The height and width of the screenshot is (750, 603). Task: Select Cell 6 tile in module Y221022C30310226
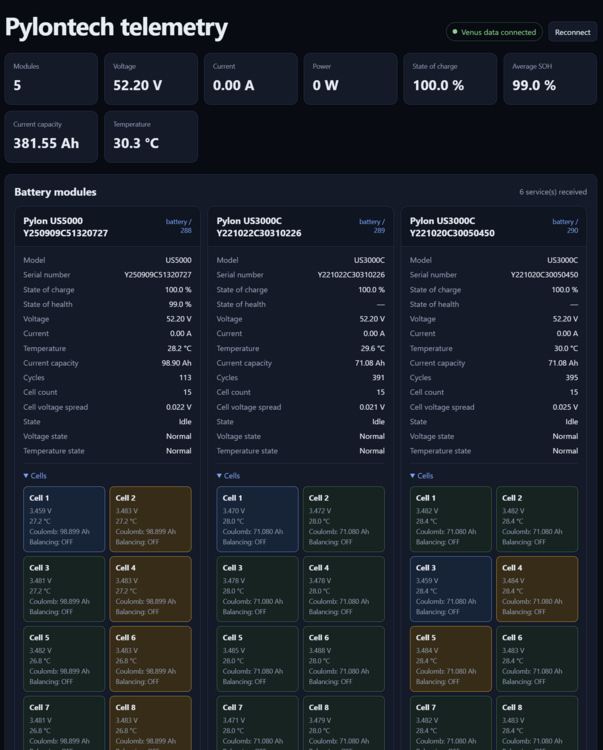tap(344, 659)
